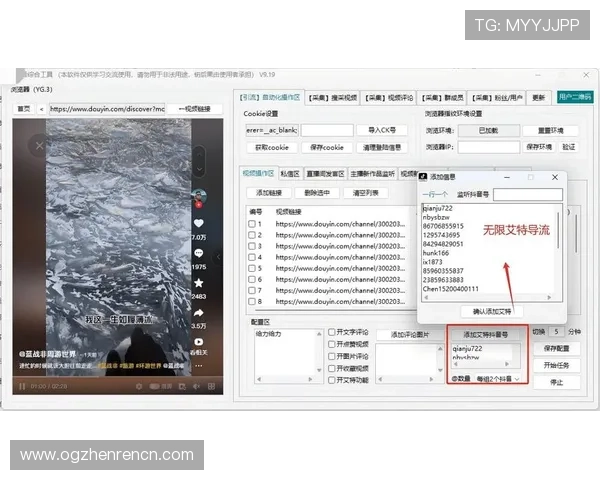Open comments via the speech bubble icon
Image resolution: width=600 pixels, height=480 pixels.
tap(199, 253)
